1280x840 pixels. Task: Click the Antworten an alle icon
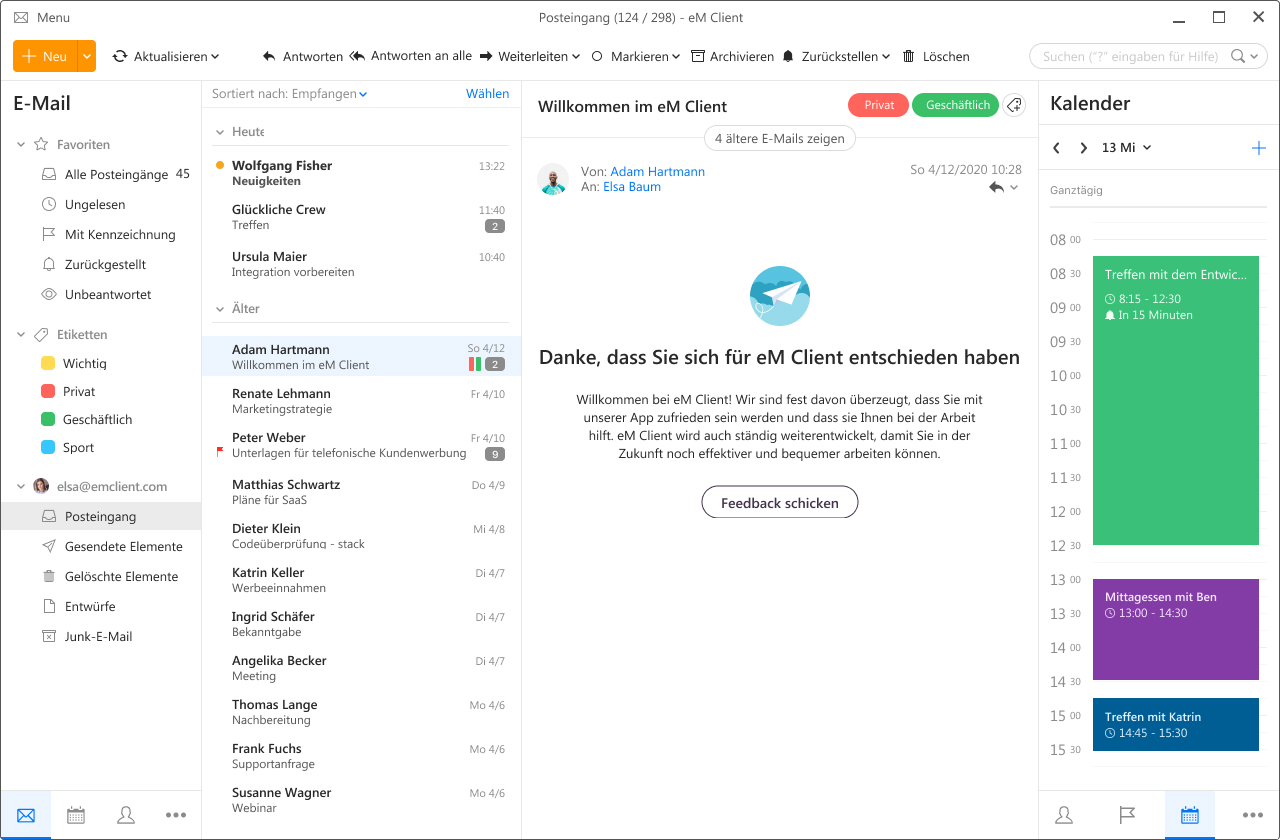tap(357, 56)
